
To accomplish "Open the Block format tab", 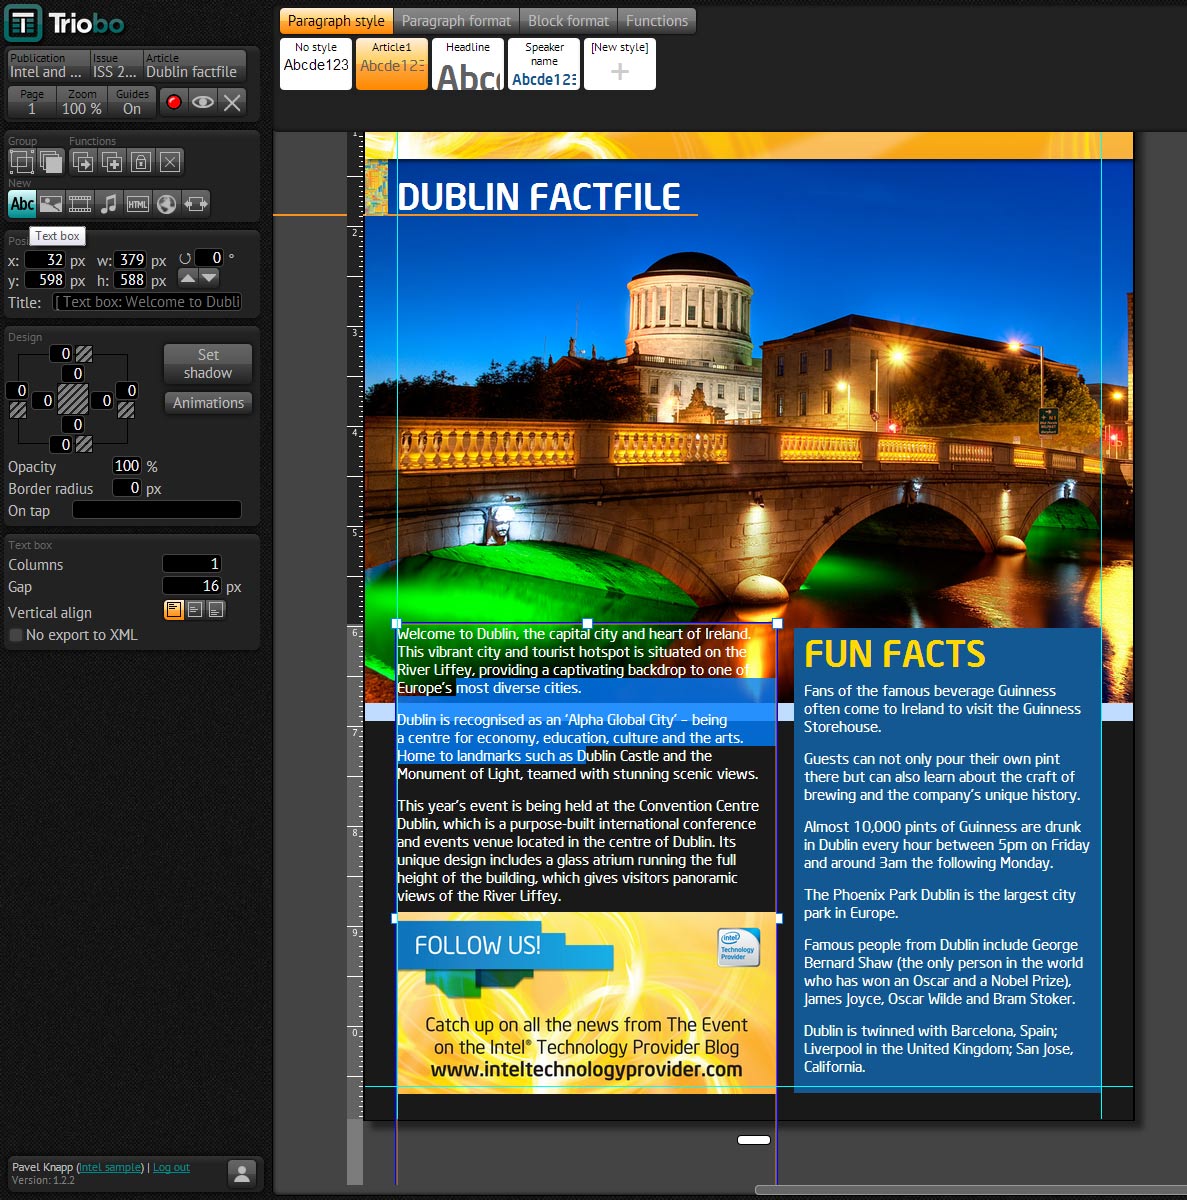I will pyautogui.click(x=567, y=20).
